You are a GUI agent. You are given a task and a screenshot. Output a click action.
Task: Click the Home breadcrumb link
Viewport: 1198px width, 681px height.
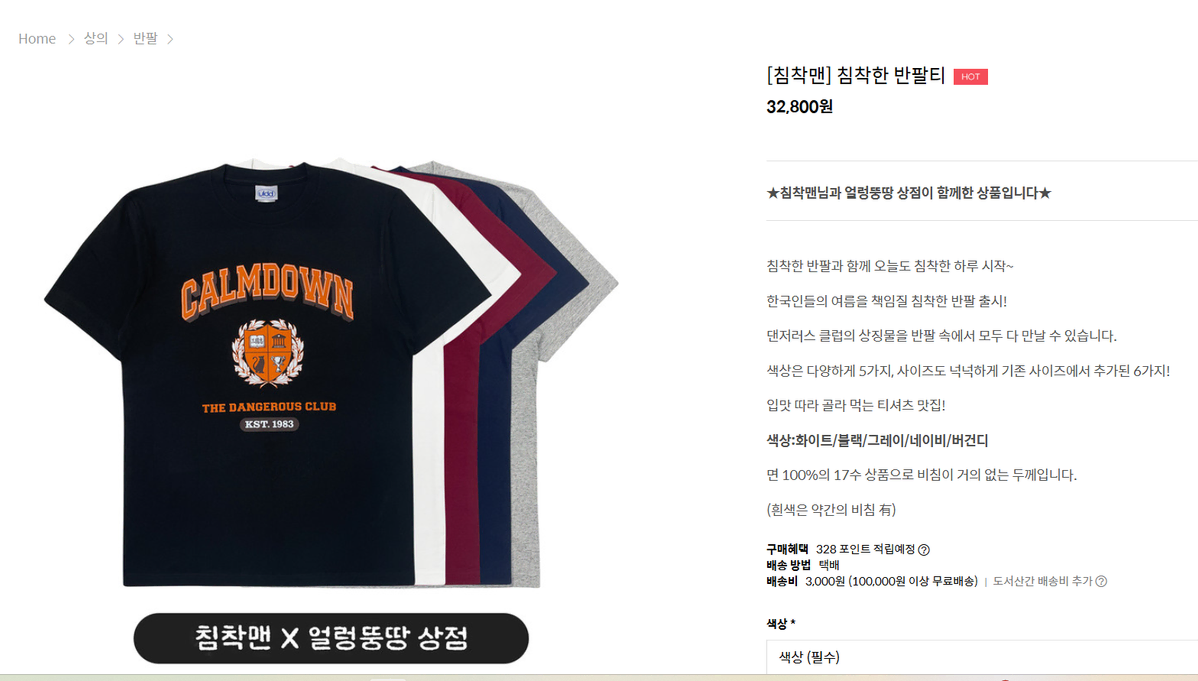37,39
